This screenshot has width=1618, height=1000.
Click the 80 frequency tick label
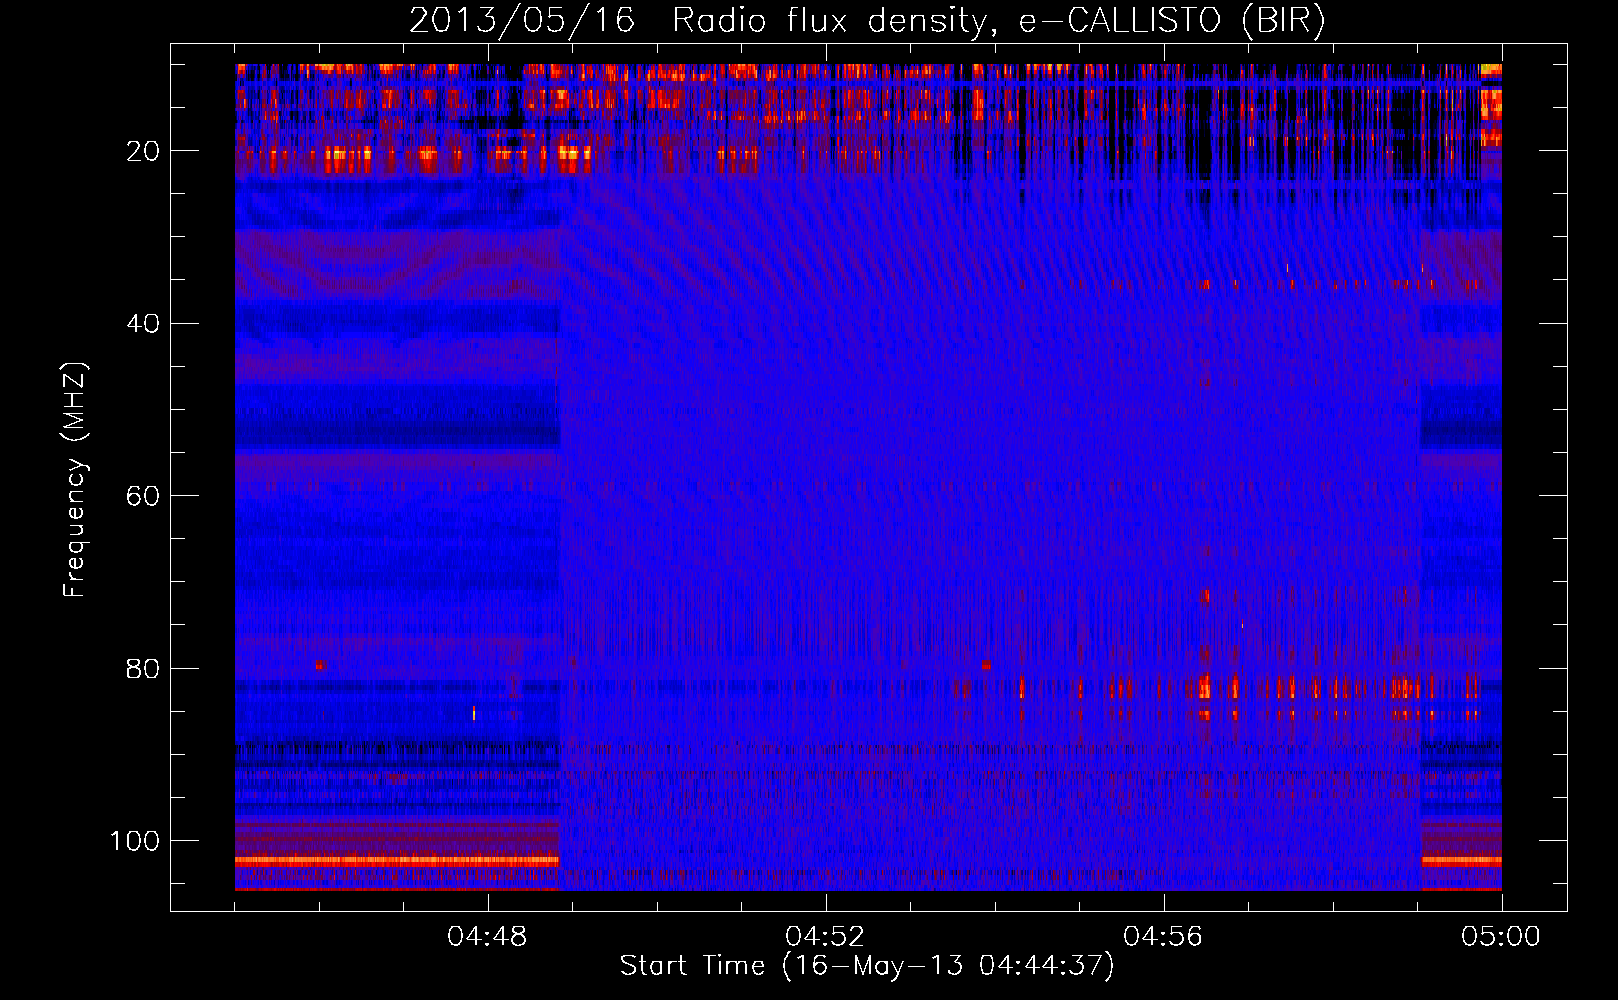[x=143, y=669]
